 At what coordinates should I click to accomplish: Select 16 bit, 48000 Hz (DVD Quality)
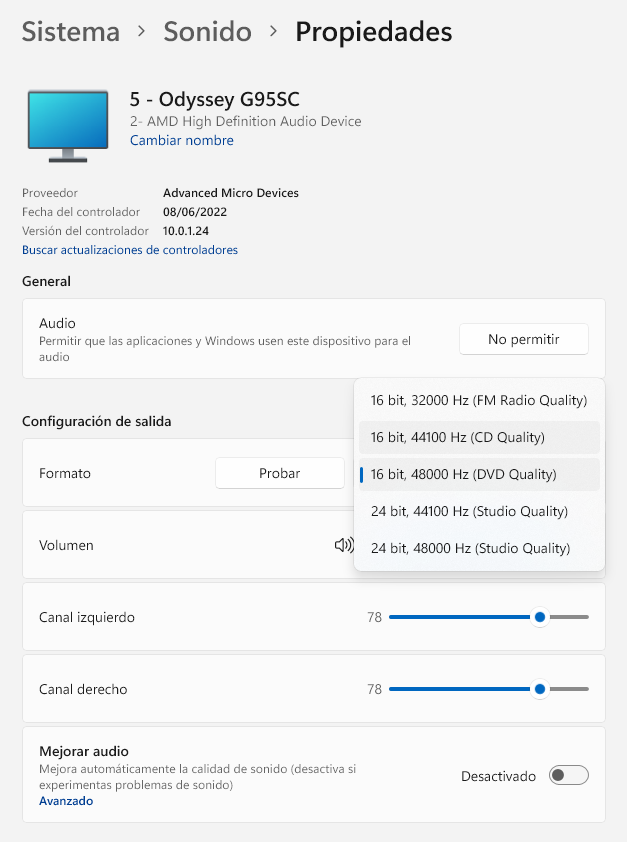pyautogui.click(x=479, y=474)
